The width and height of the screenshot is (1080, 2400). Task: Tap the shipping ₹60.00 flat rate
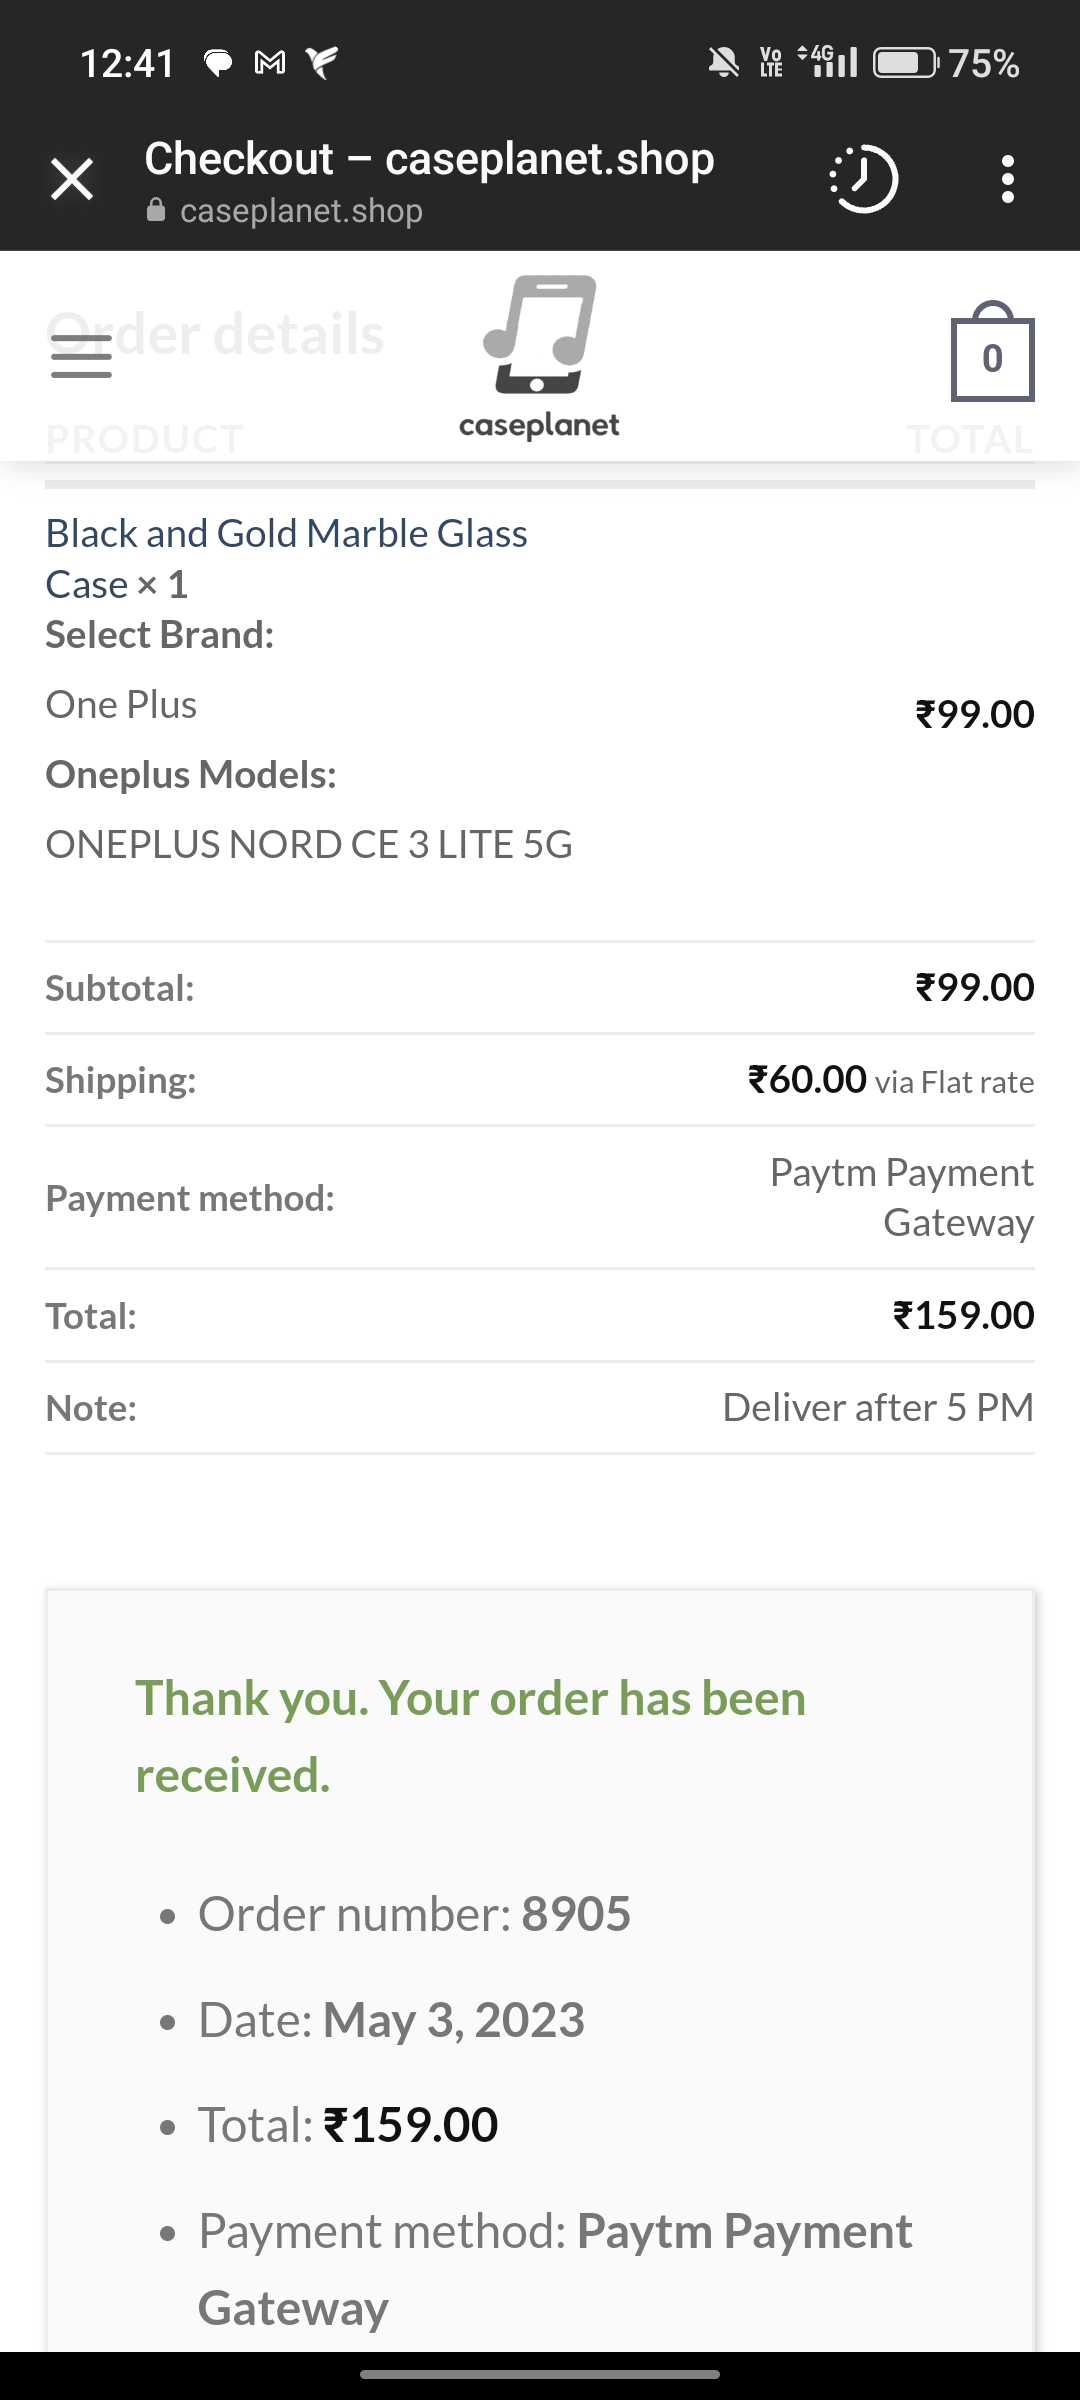890,1080
